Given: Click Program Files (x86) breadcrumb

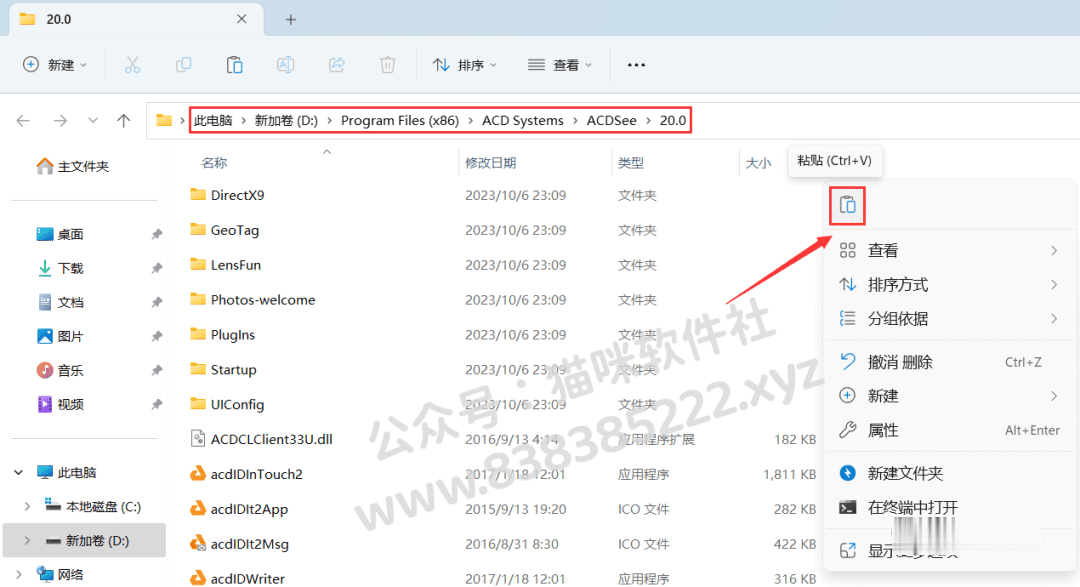Looking at the screenshot, I should [400, 121].
